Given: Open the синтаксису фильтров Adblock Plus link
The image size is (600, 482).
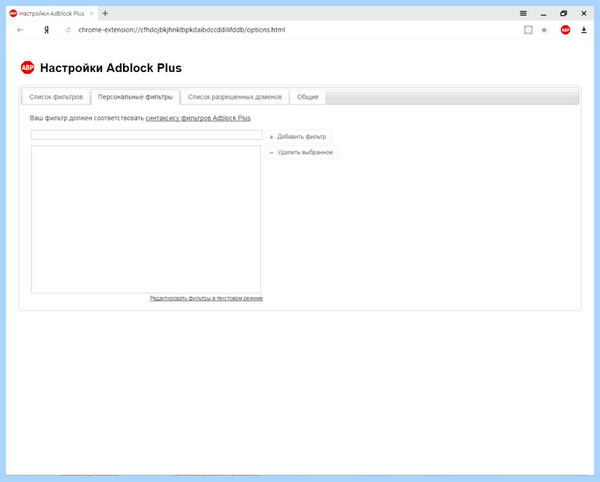Looking at the screenshot, I should click(x=198, y=118).
